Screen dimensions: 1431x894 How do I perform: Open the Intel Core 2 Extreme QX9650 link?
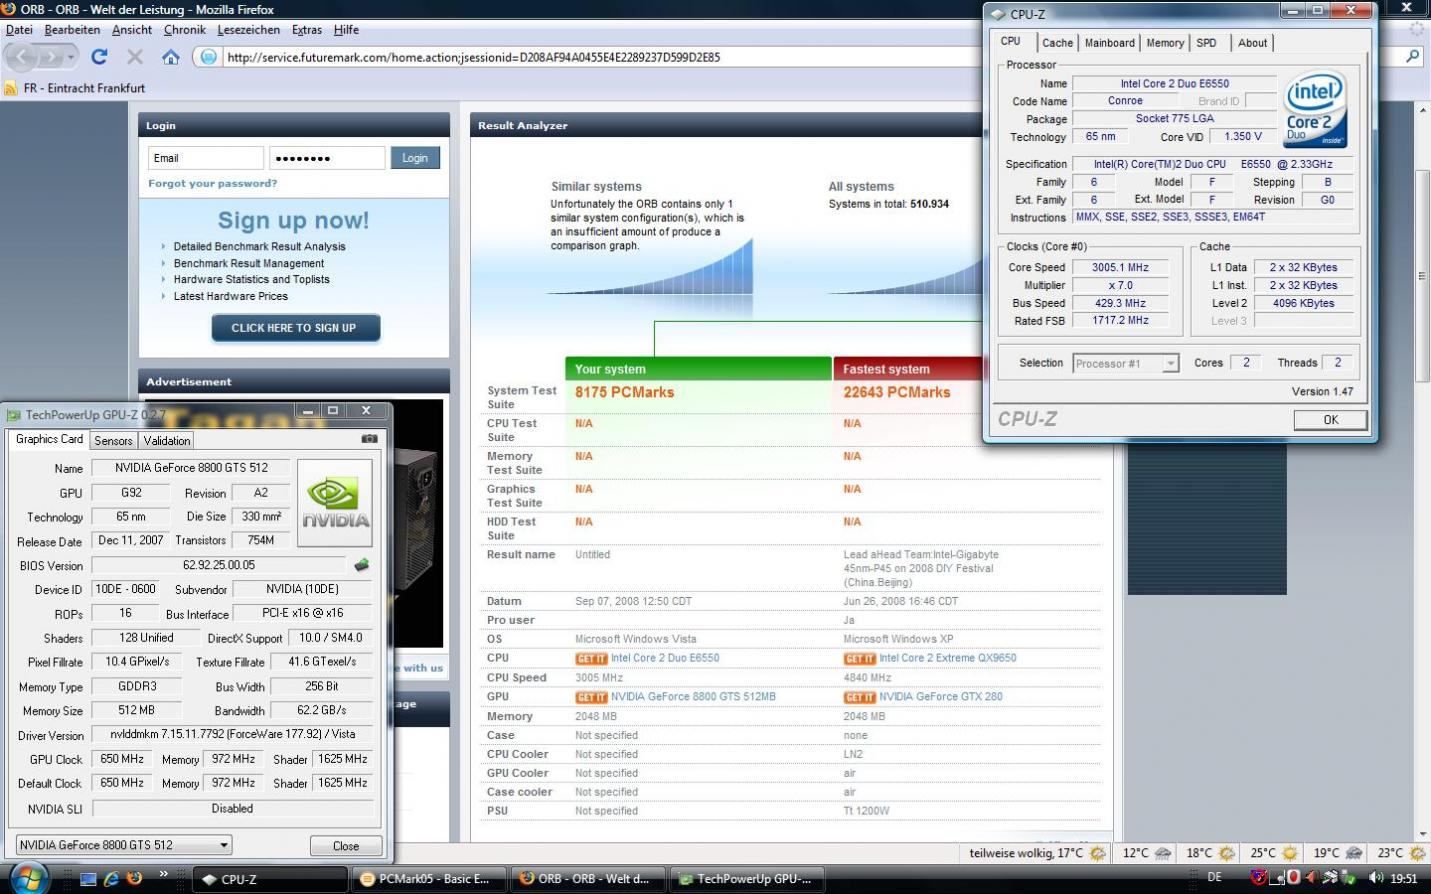[948, 658]
